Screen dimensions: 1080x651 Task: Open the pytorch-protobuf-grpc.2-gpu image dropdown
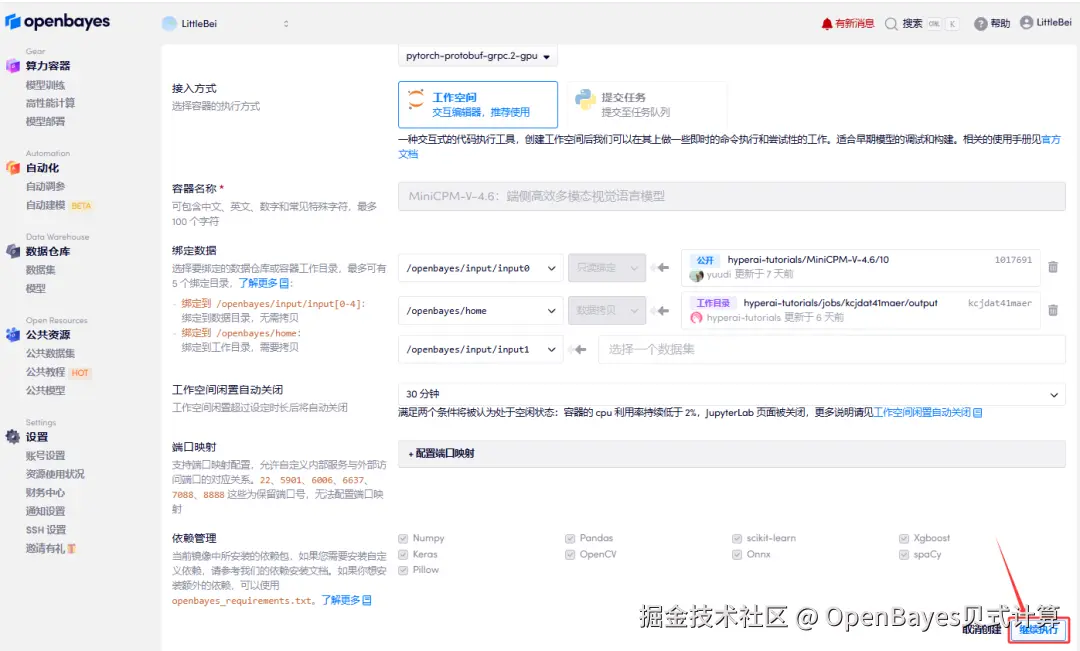477,56
